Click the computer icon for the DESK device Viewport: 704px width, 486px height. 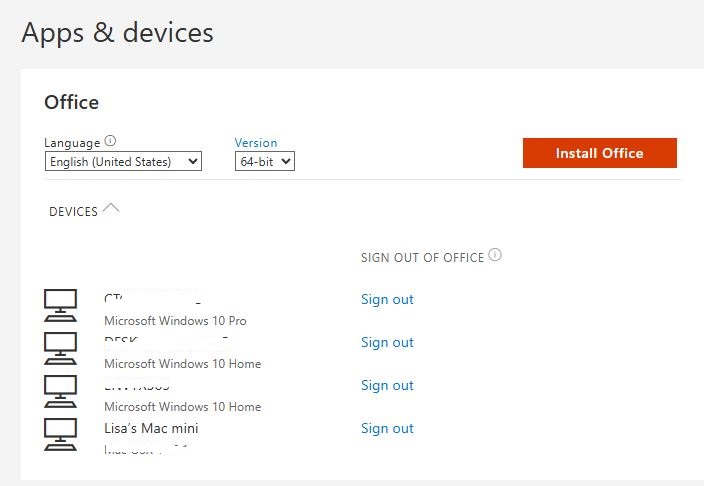61,347
